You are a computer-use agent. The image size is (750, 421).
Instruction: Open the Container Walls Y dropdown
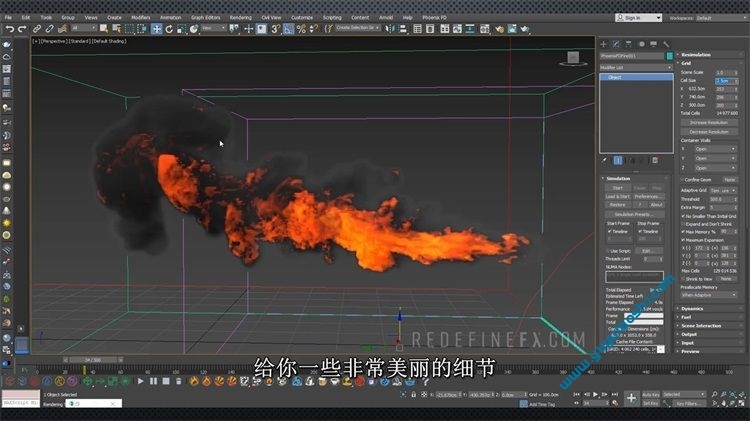click(715, 158)
